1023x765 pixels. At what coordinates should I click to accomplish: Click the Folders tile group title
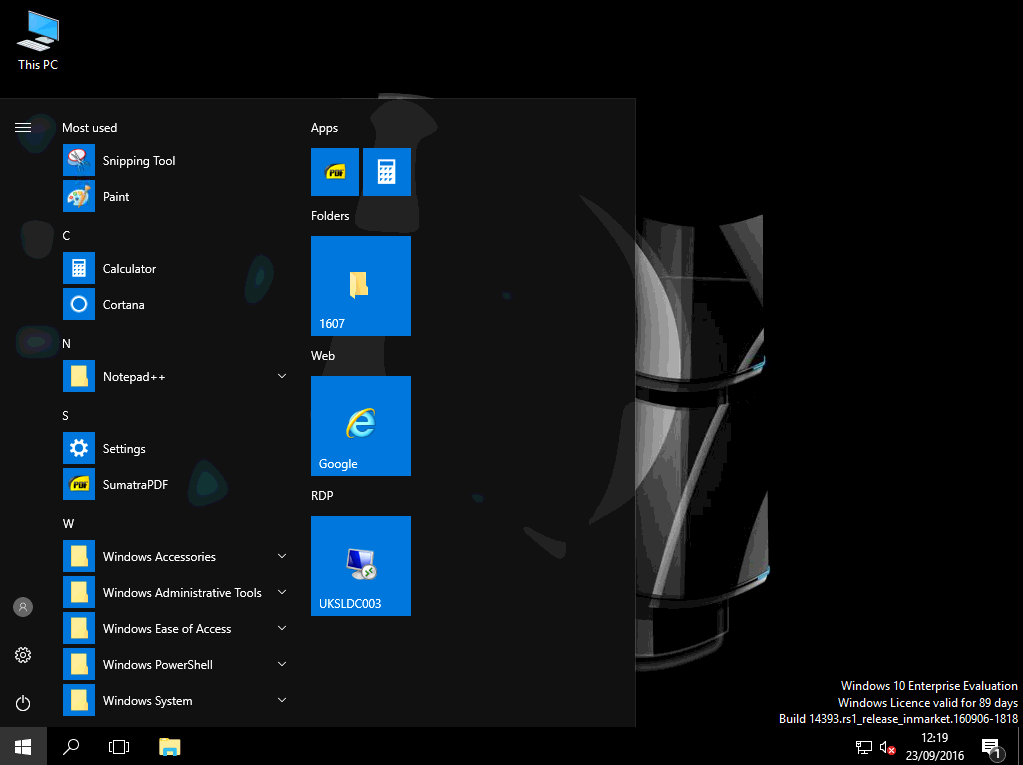[330, 216]
